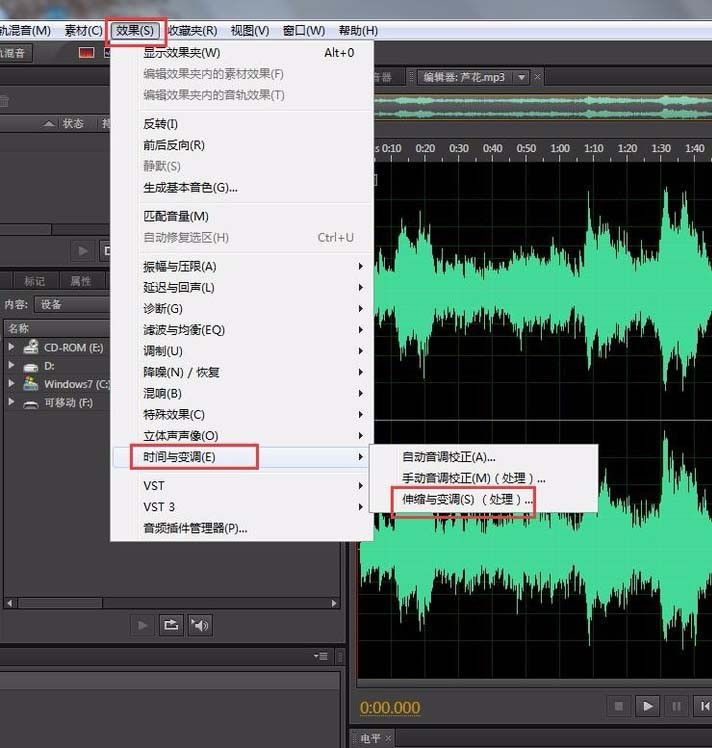Expand the 延迟与回声(L) submenu
Image resolution: width=712 pixels, height=748 pixels.
tap(242, 288)
